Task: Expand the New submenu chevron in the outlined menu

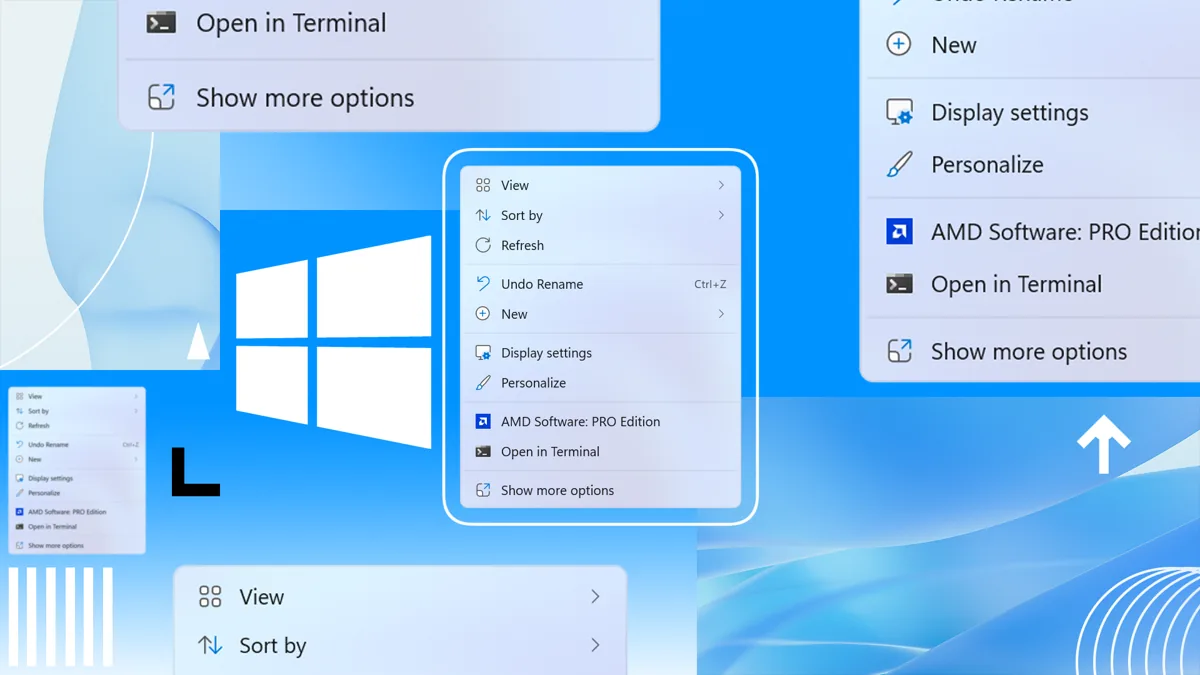Action: [x=721, y=314]
